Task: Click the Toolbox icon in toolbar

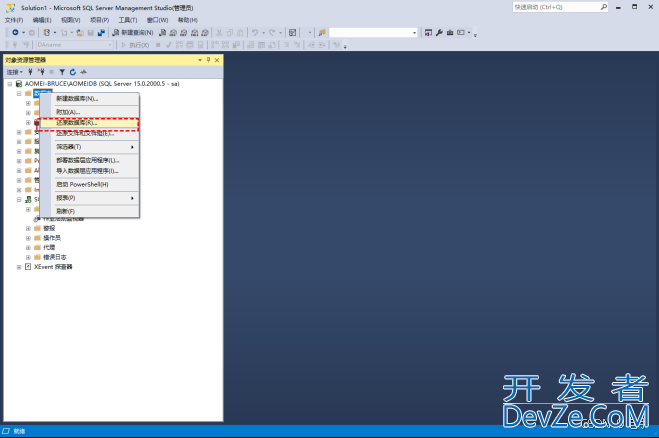Action: click(x=450, y=32)
